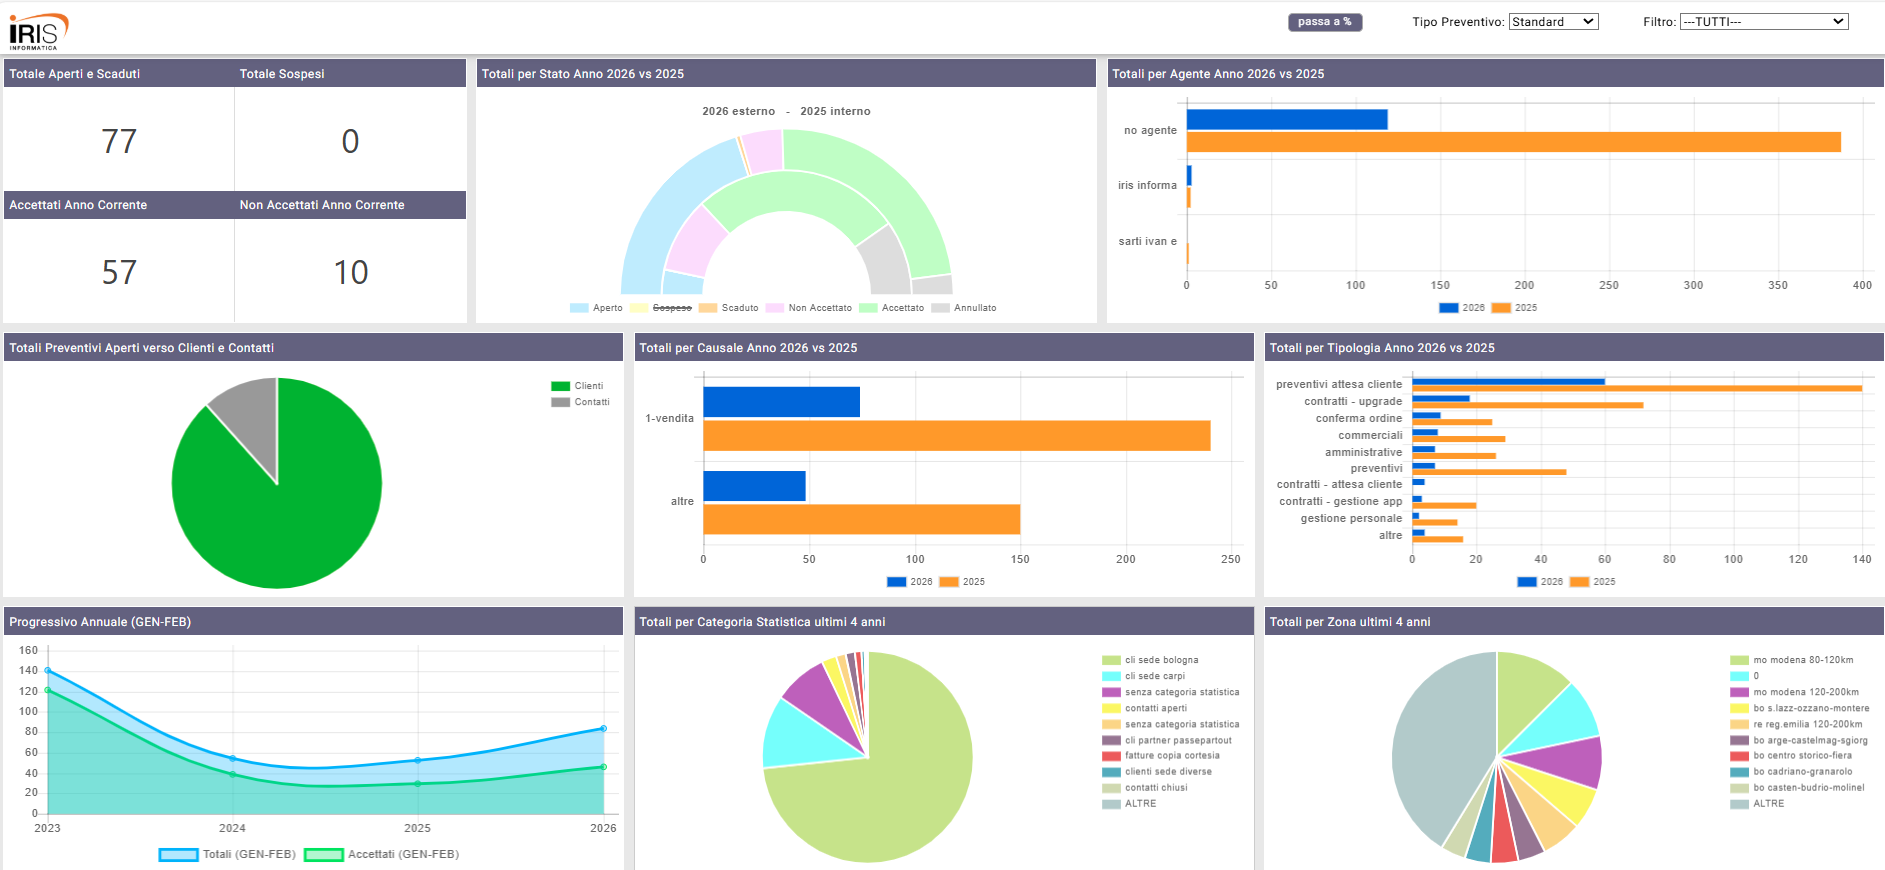The width and height of the screenshot is (1885, 870).
Task: Click the 2025 legend in Causale chart
Action: [962, 582]
